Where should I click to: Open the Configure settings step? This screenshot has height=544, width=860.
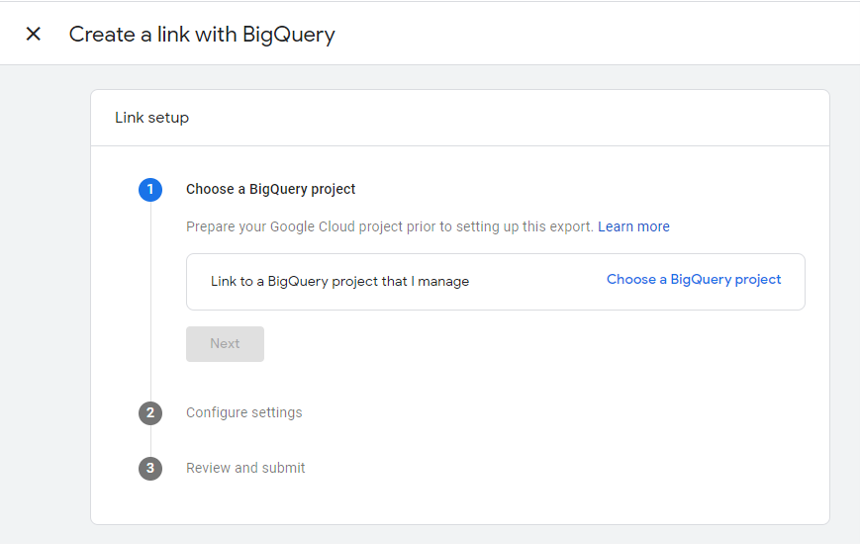click(244, 412)
